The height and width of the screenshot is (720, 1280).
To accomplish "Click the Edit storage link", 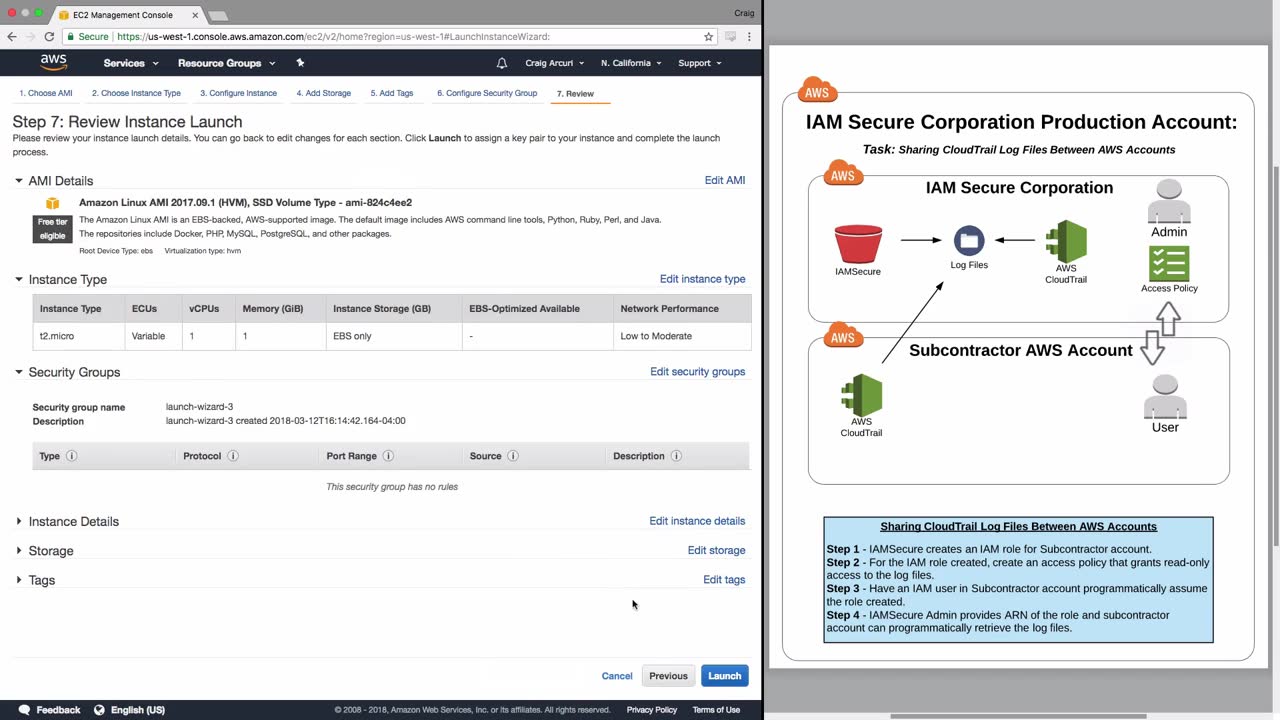I will click(x=716, y=550).
